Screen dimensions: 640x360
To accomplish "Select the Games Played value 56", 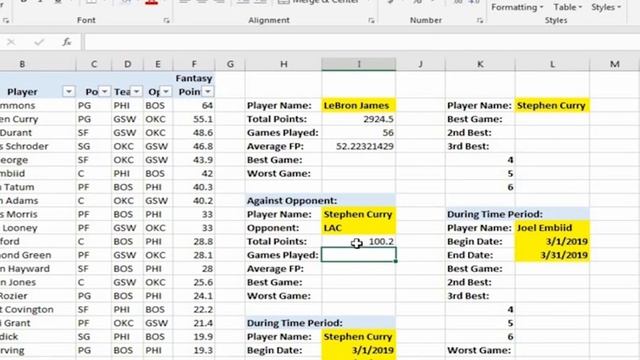I will [x=358, y=133].
